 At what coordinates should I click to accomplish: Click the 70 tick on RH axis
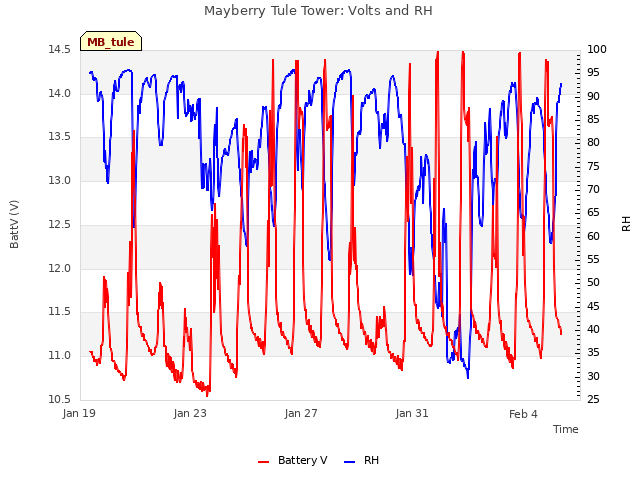[x=593, y=189]
